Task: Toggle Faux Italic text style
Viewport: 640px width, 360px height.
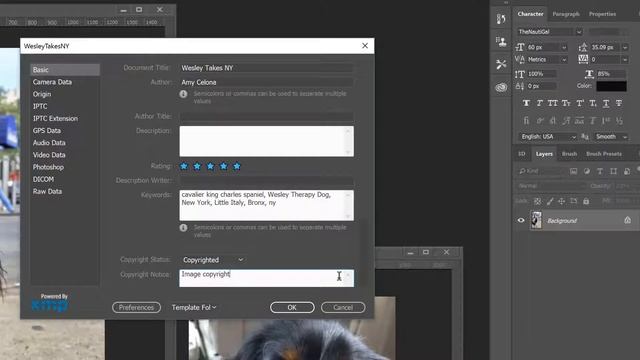Action: click(x=540, y=103)
